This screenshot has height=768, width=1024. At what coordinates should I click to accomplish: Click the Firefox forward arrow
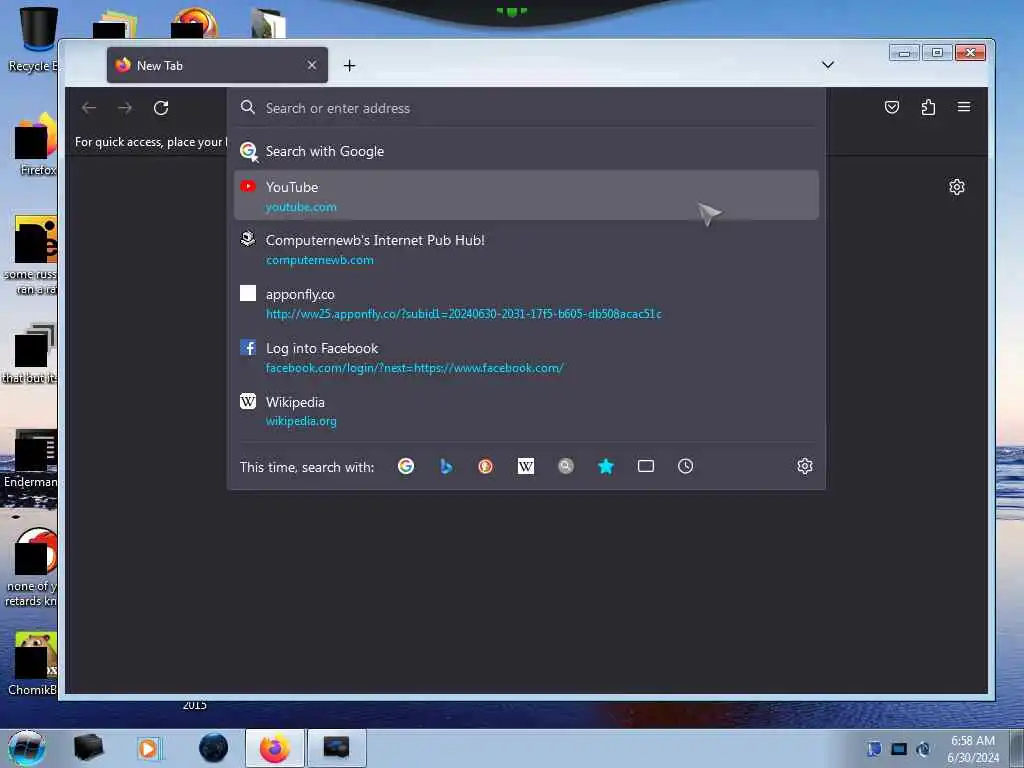(x=125, y=108)
